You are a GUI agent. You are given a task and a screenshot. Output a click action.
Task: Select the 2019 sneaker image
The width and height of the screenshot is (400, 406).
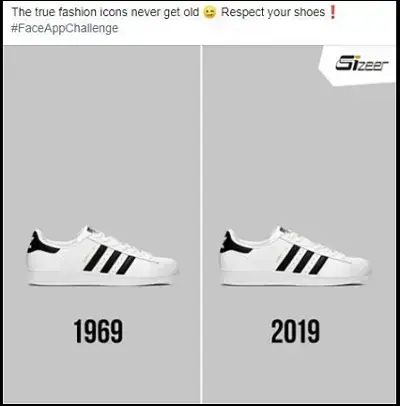click(295, 256)
